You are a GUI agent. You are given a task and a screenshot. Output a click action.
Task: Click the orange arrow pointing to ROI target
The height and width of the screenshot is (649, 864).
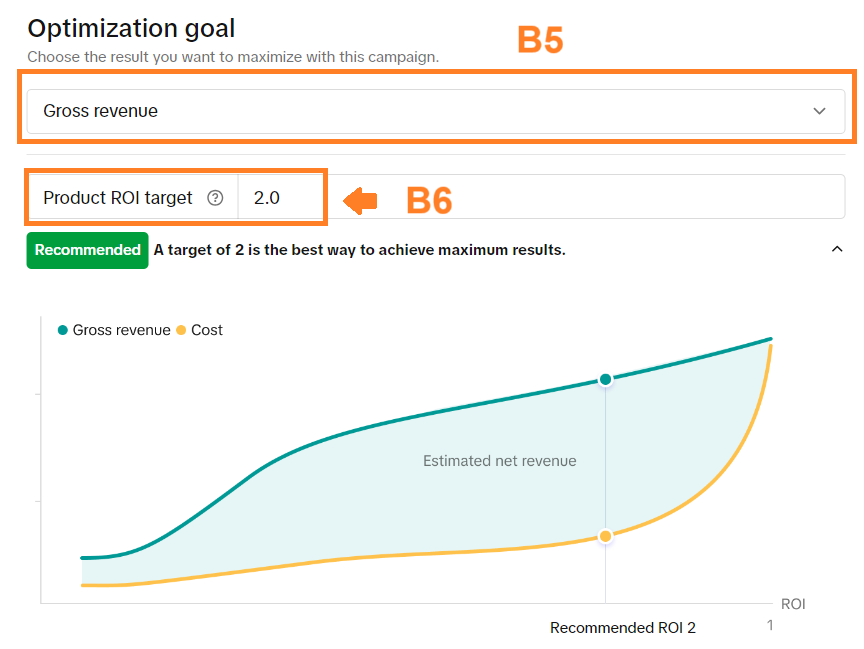click(x=360, y=201)
